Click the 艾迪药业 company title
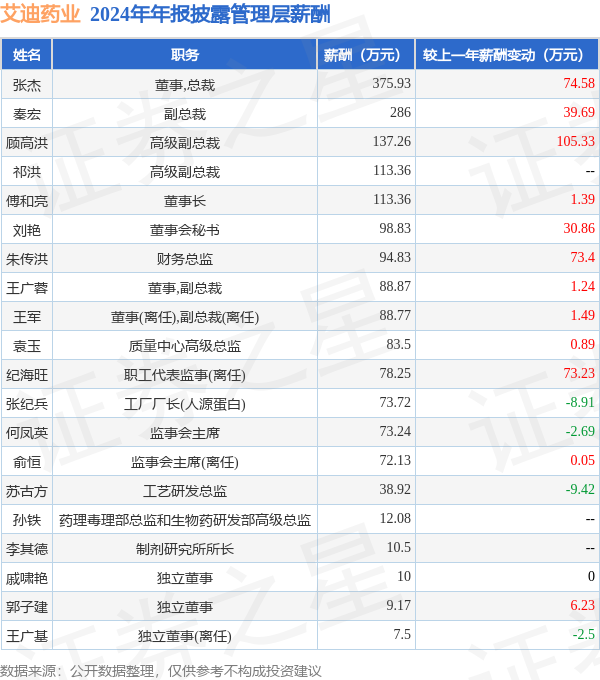Viewport: 600px width, 680px height. tap(40, 14)
